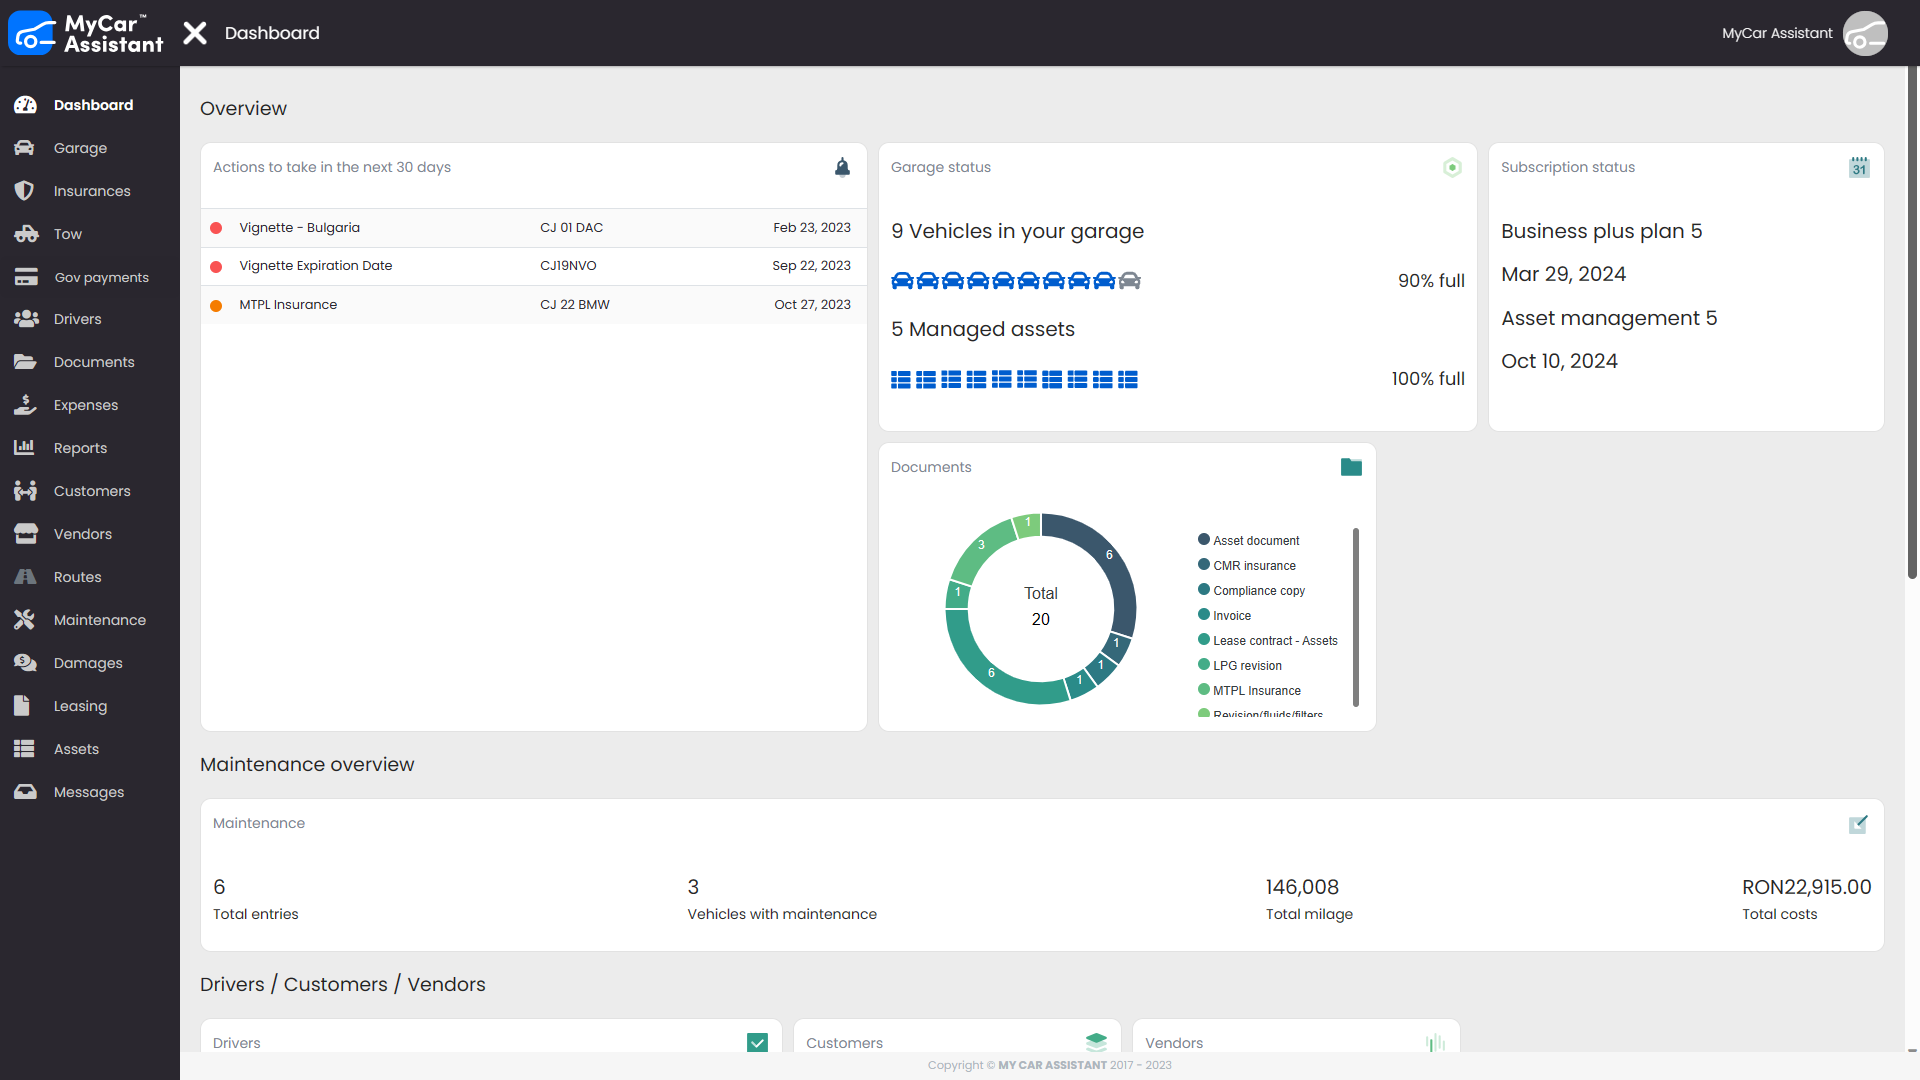The height and width of the screenshot is (1080, 1920).
Task: Click the layers icon in Customers card
Action: (1096, 1042)
